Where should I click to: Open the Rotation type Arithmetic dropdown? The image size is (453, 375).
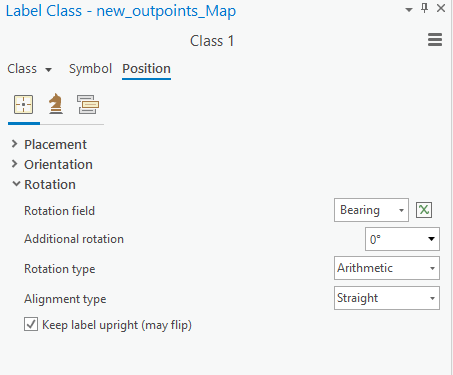point(387,268)
